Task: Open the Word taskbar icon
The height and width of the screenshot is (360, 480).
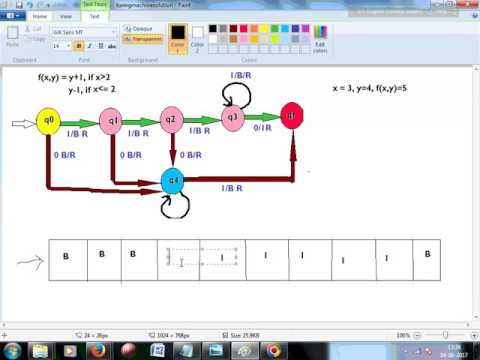Action: click(x=157, y=351)
